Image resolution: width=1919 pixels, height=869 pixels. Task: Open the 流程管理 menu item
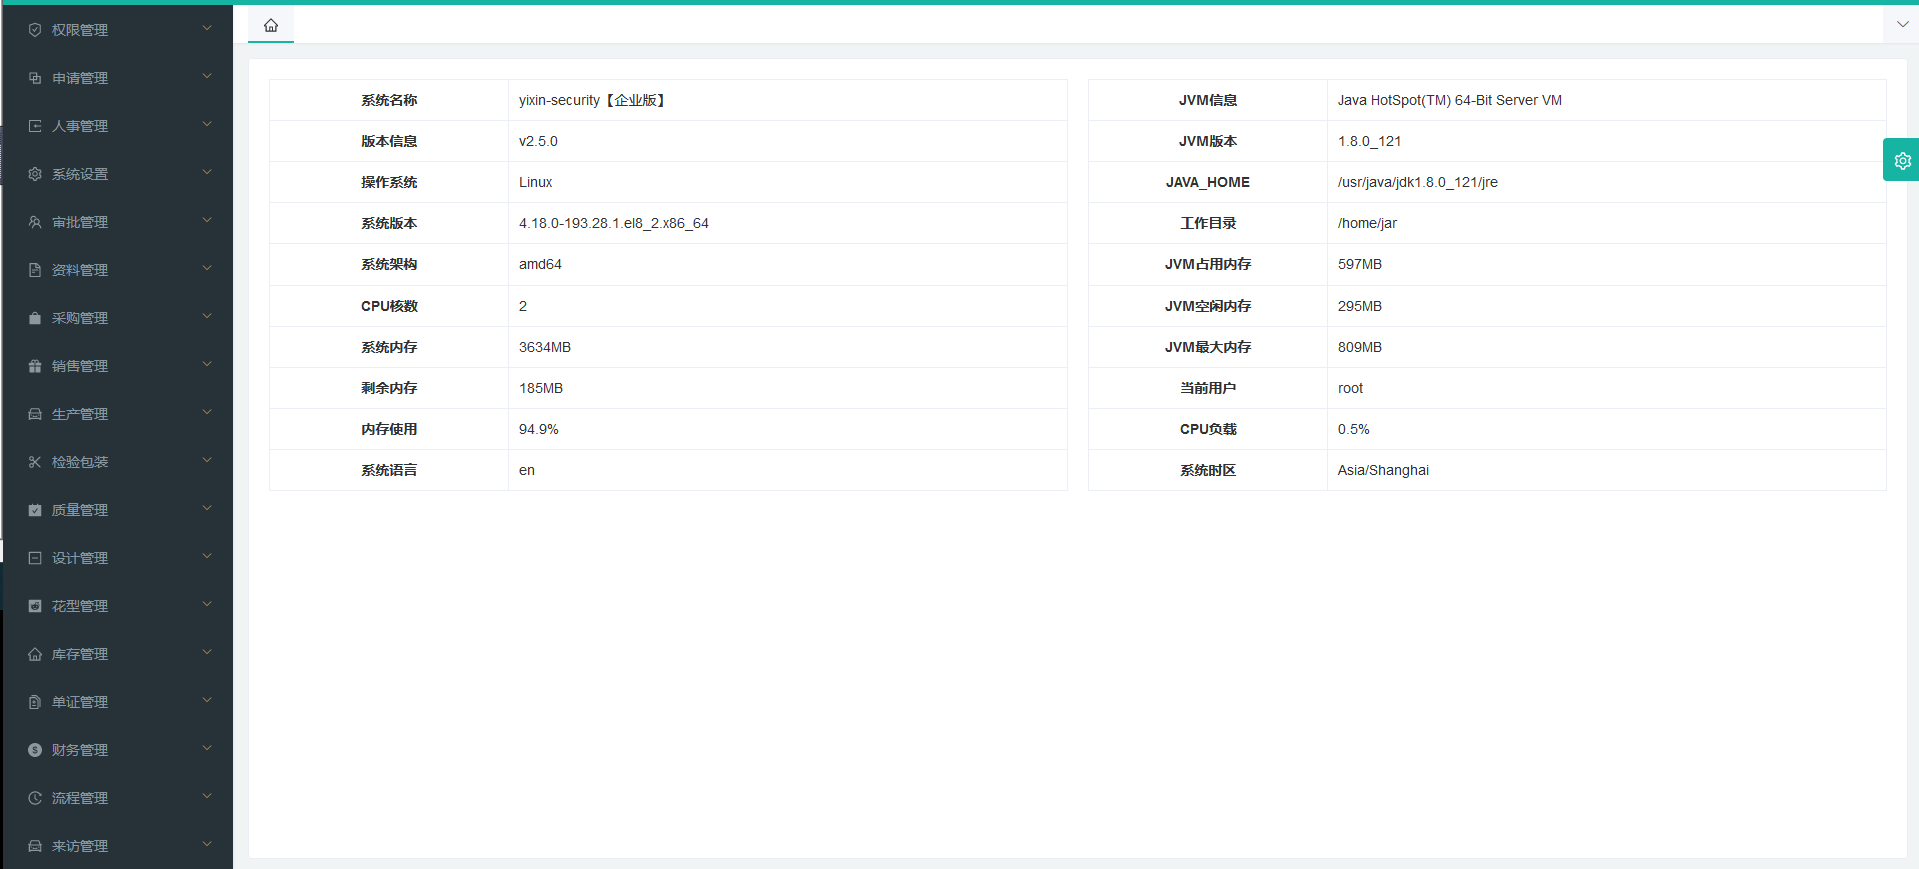(x=118, y=798)
